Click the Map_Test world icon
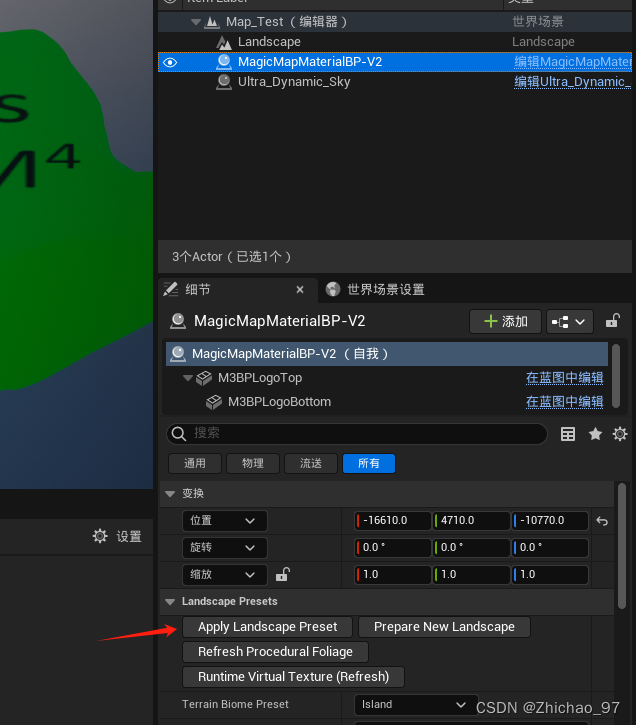 click(212, 22)
